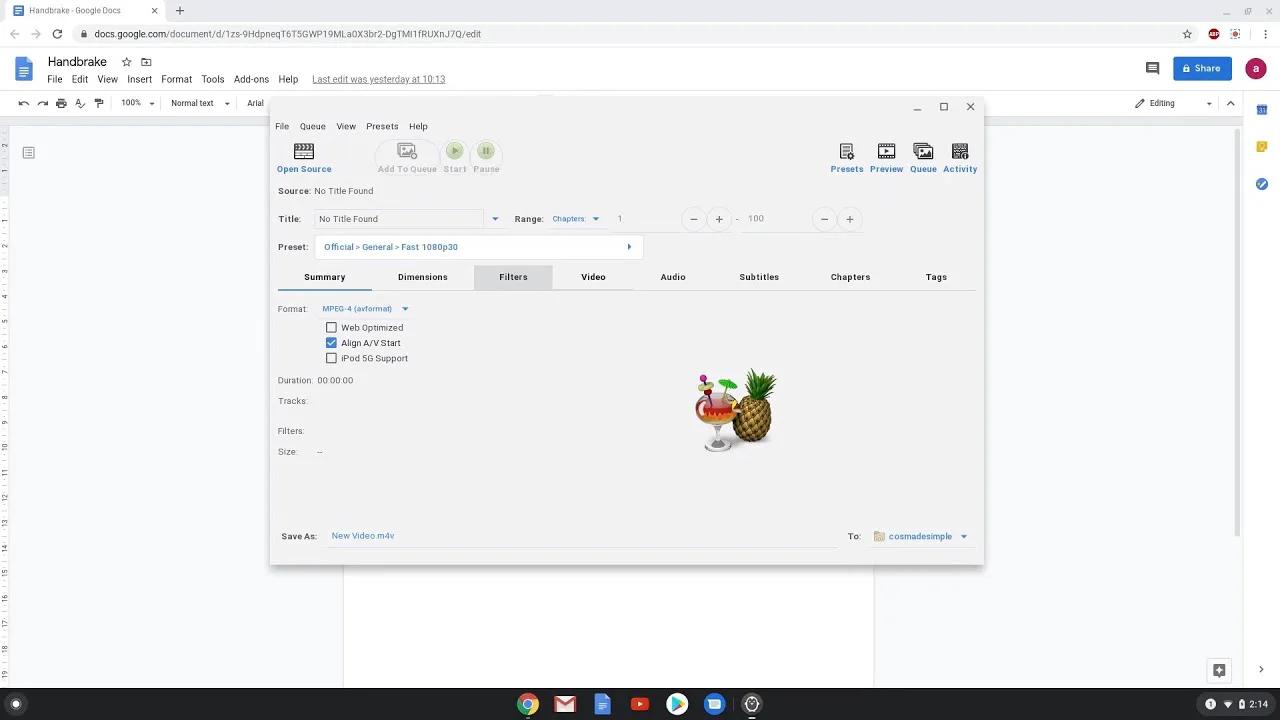Edit the New Video.m4v filename
Viewport: 1280px width, 720px height.
click(x=362, y=535)
